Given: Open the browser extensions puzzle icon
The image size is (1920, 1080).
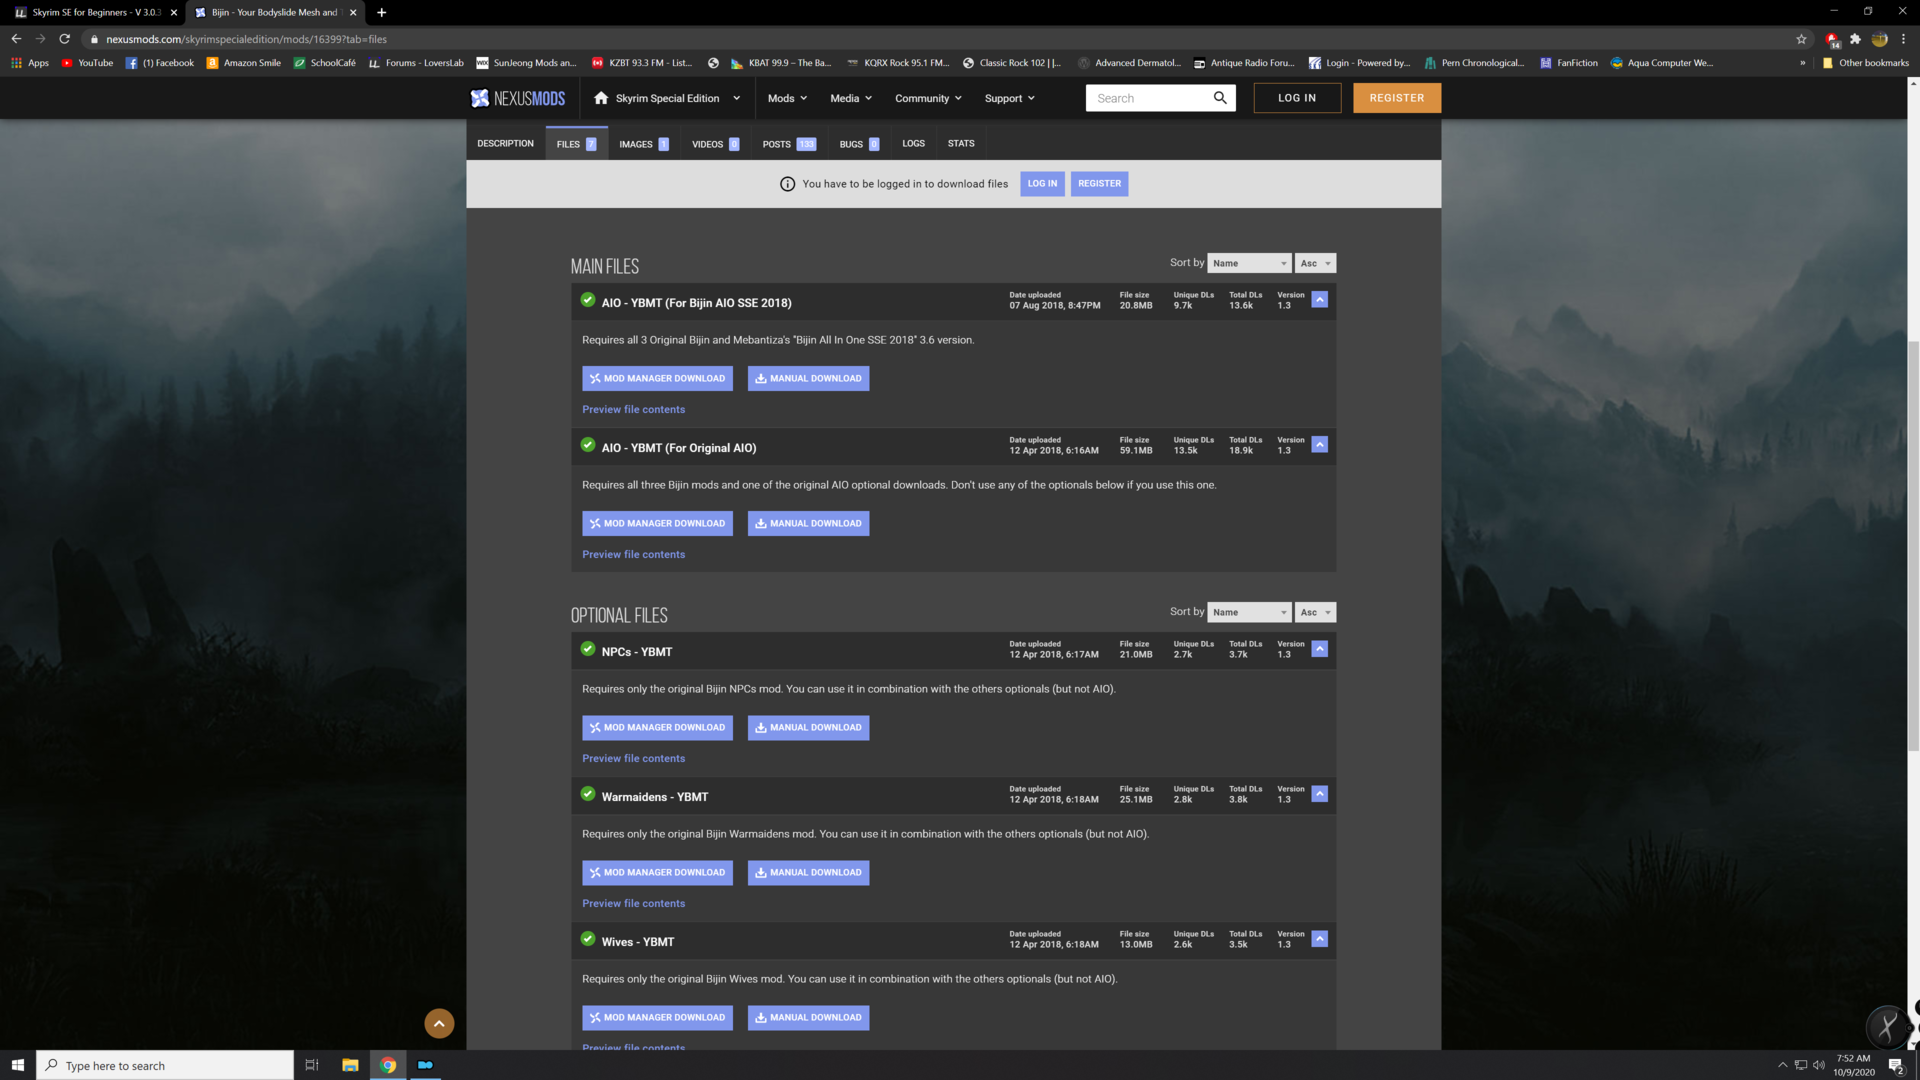Looking at the screenshot, I should coord(1855,39).
